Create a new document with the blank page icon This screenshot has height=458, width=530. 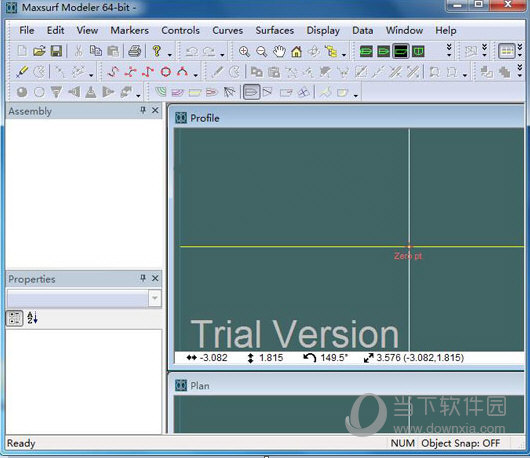pos(22,51)
